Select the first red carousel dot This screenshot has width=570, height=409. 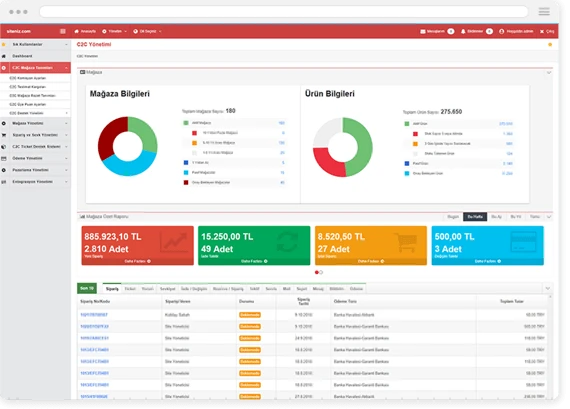tap(317, 272)
